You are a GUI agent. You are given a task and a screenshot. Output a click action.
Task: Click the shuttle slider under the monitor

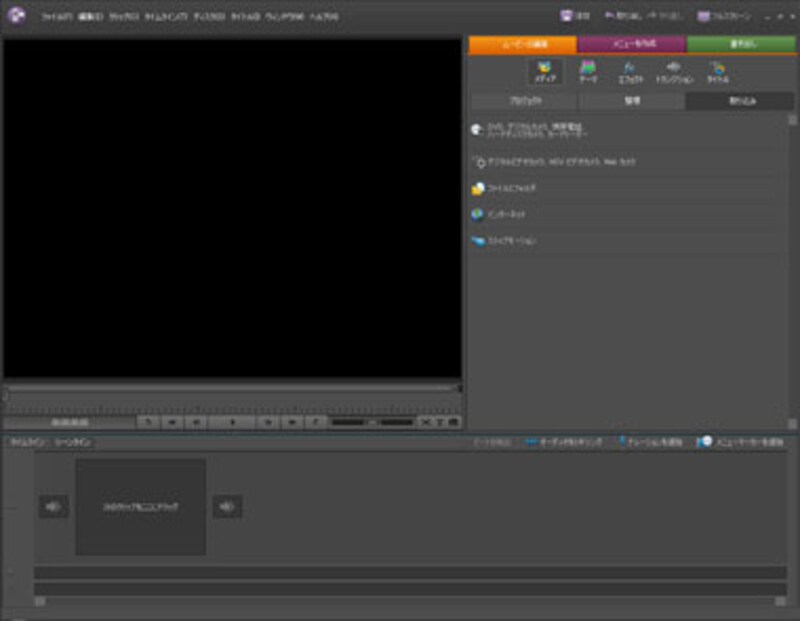(x=371, y=423)
